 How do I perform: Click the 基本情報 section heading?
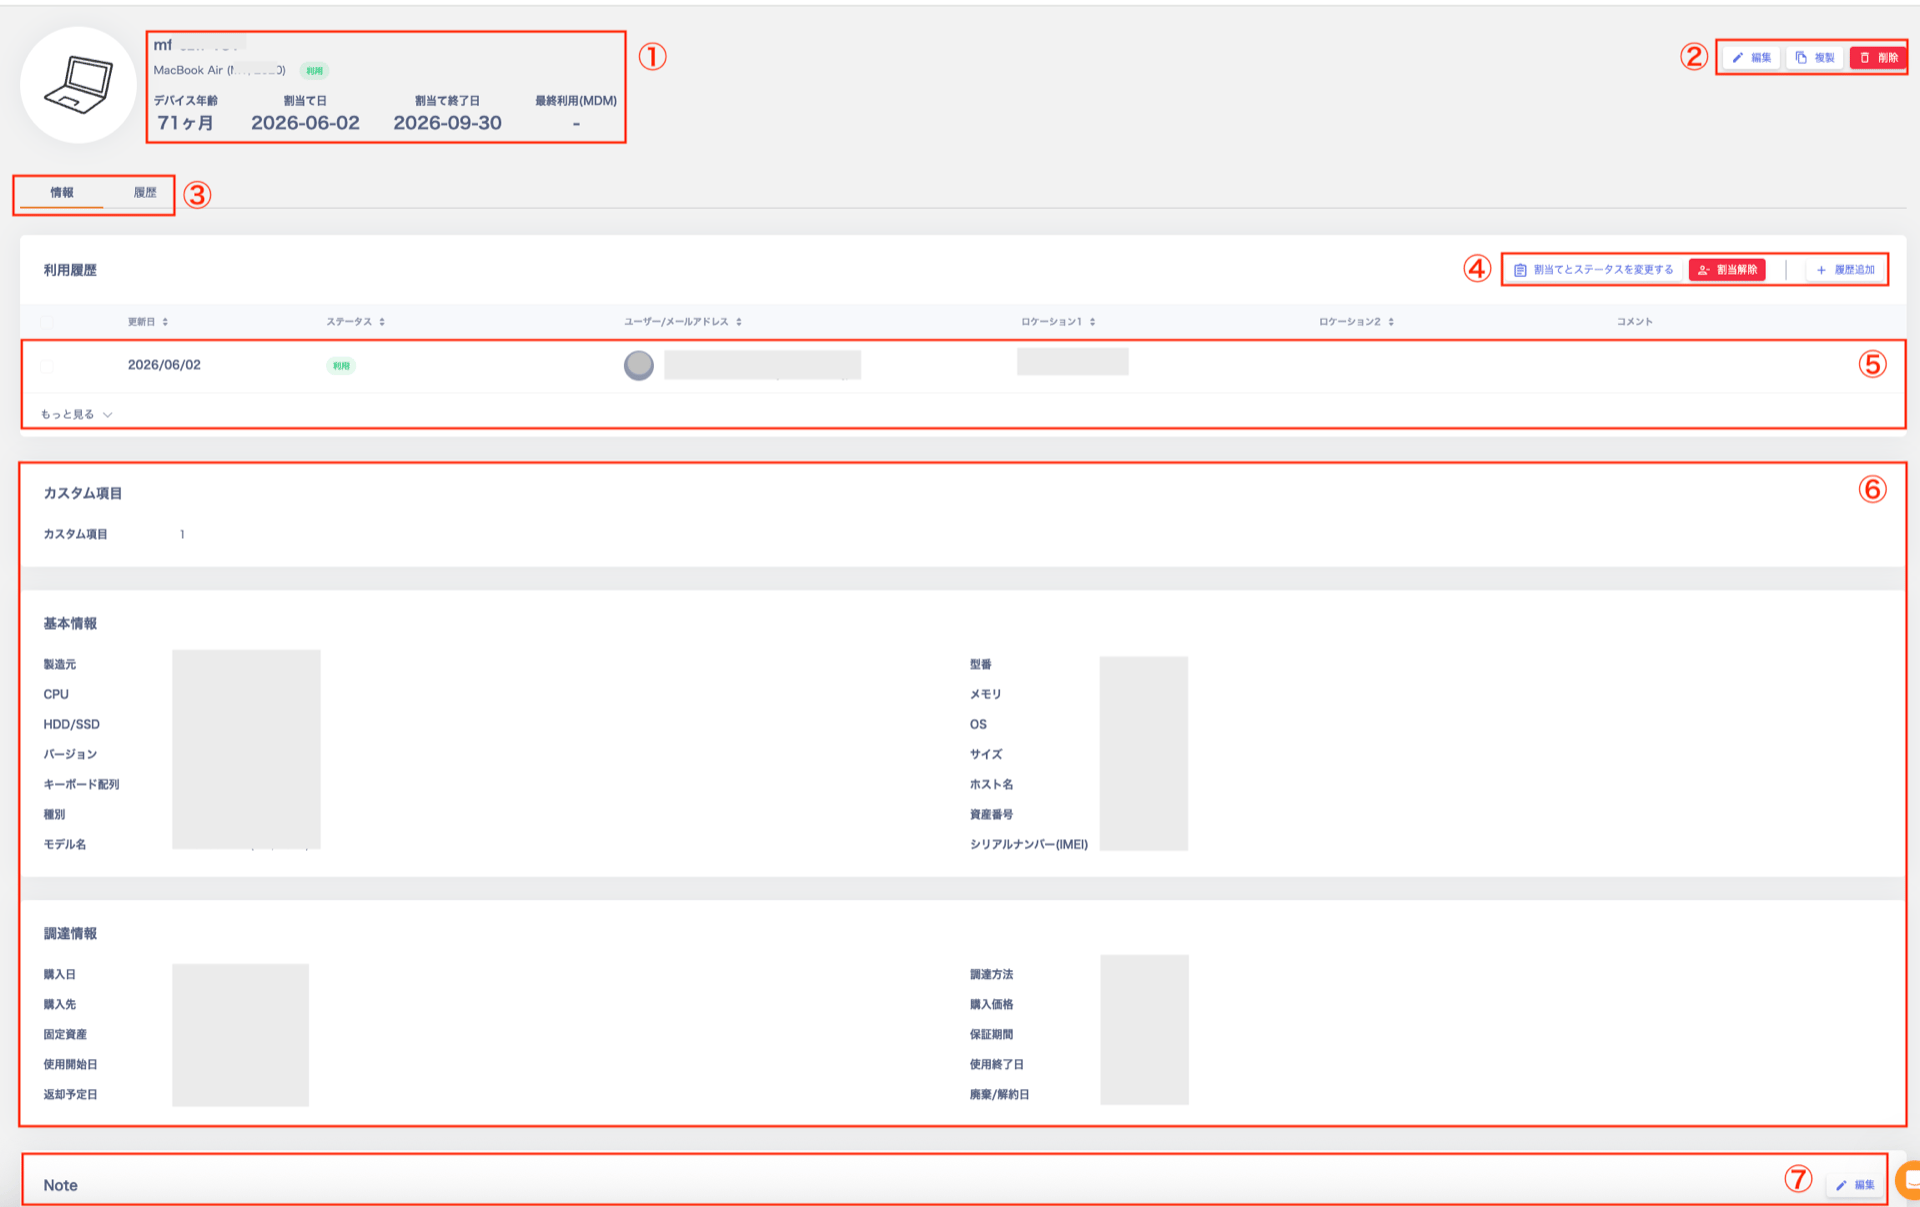[x=70, y=624]
